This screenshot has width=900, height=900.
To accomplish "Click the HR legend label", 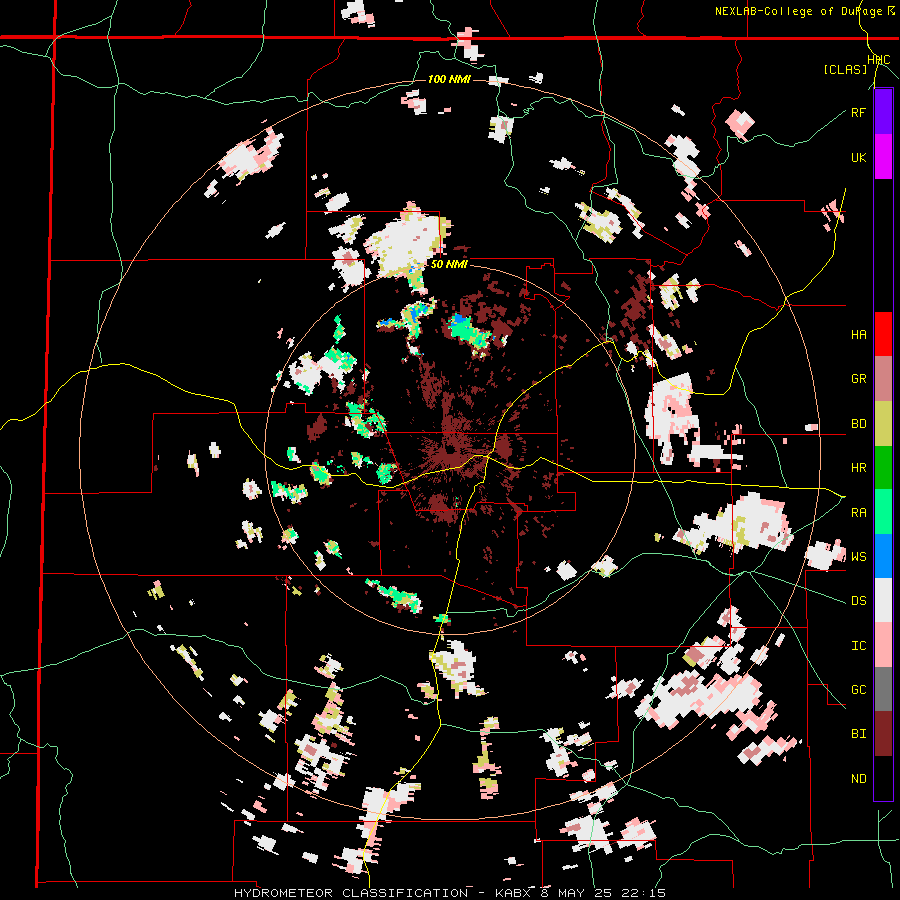I will tap(858, 468).
